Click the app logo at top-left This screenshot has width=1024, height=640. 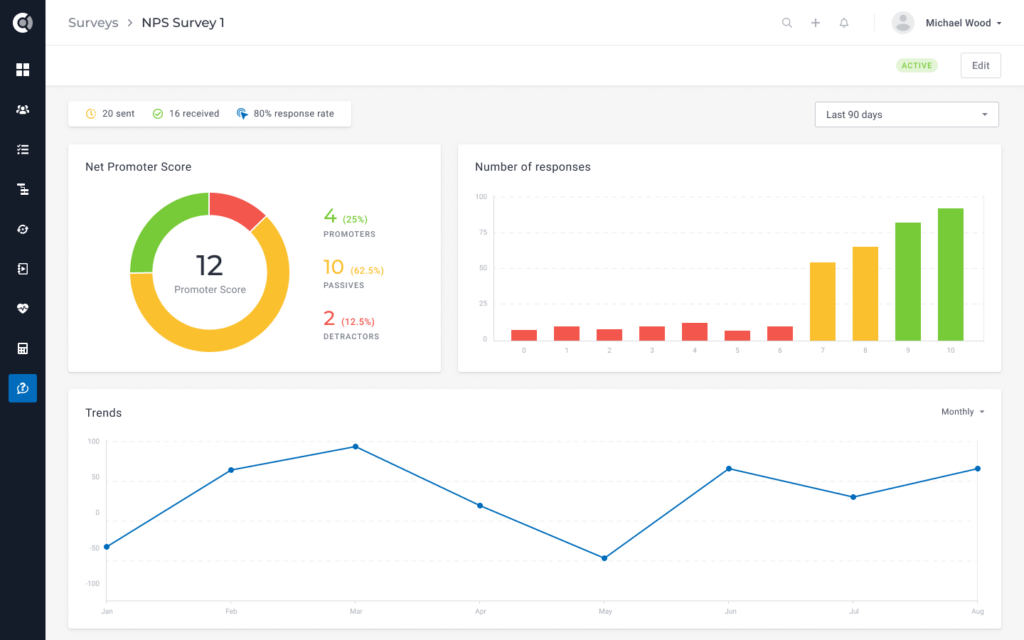[x=22, y=22]
